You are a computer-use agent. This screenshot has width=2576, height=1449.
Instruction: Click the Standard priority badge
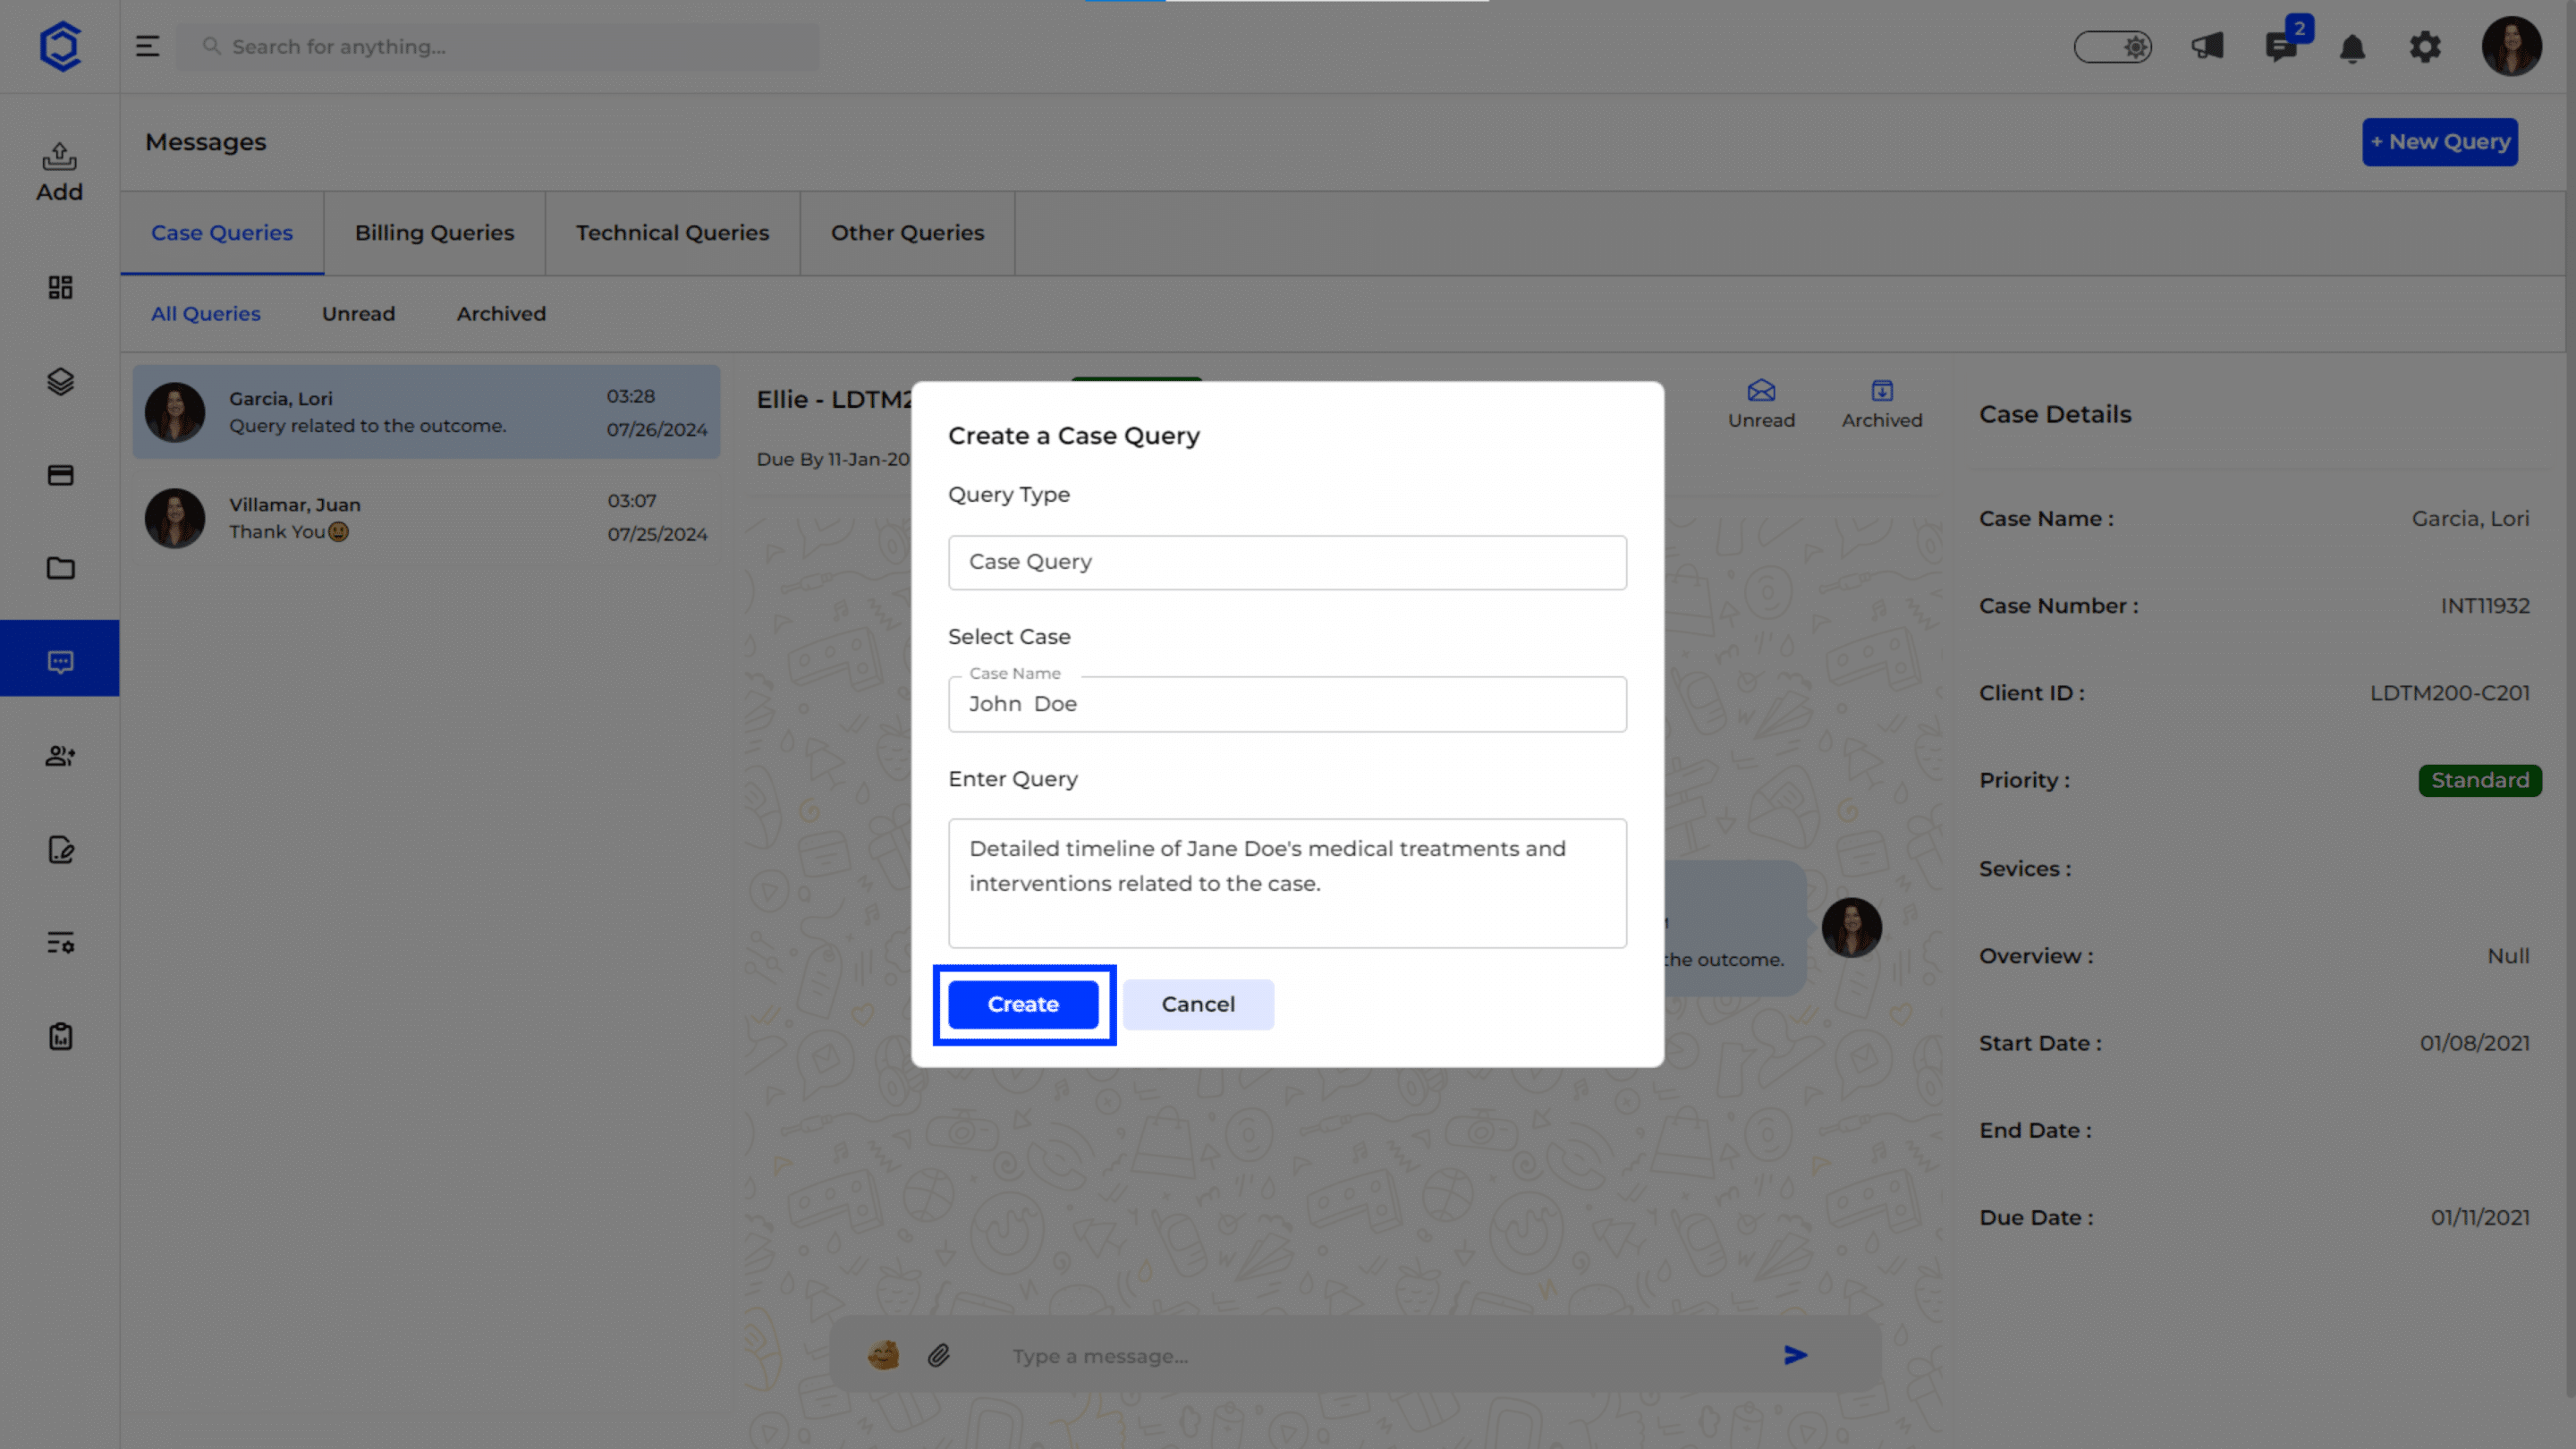[x=2479, y=780]
